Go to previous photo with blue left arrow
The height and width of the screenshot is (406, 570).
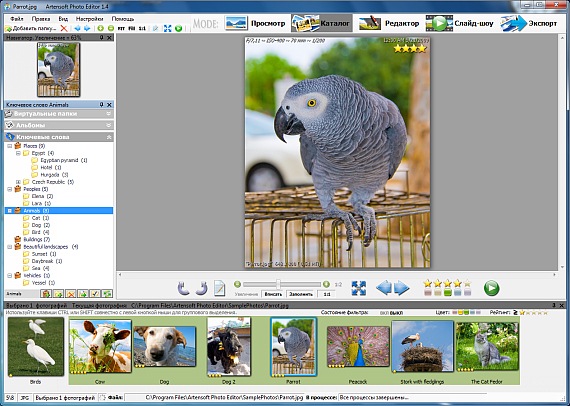[x=384, y=288]
